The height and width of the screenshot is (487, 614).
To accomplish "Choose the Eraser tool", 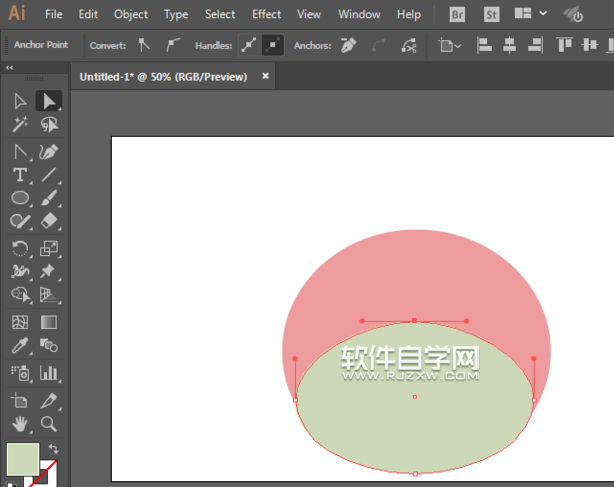I will [x=48, y=222].
